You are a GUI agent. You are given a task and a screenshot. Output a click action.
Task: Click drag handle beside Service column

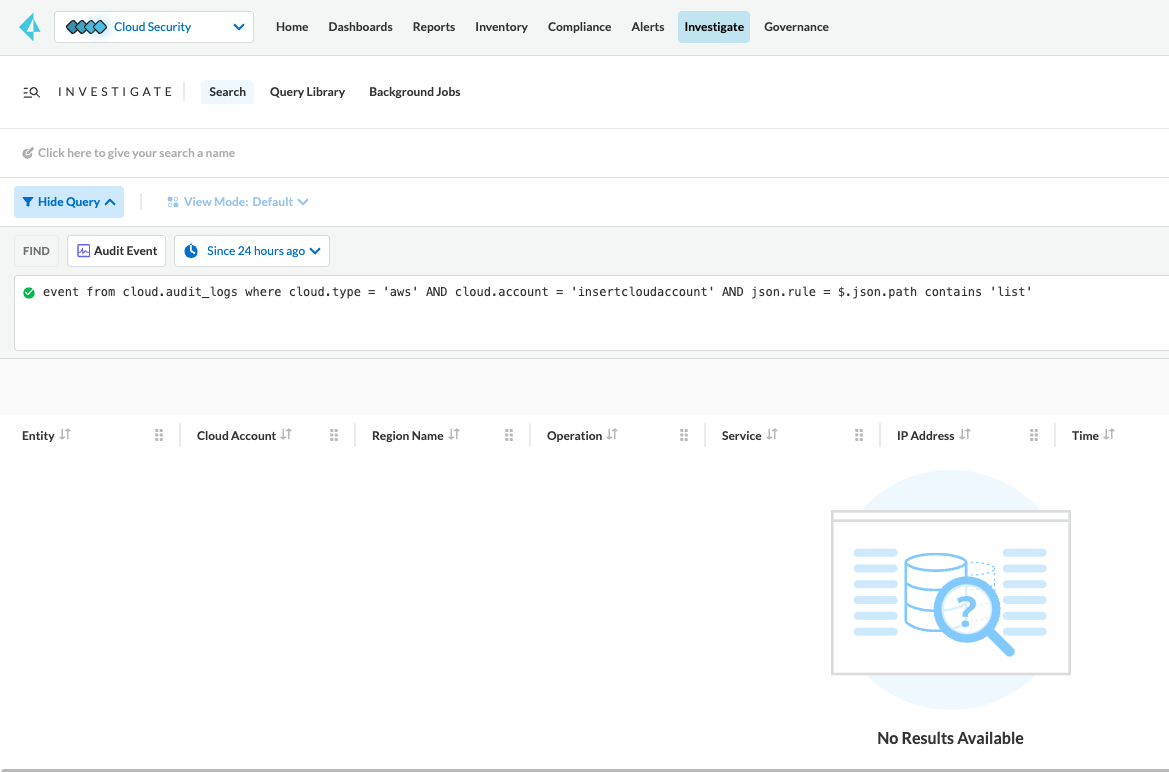[859, 435]
